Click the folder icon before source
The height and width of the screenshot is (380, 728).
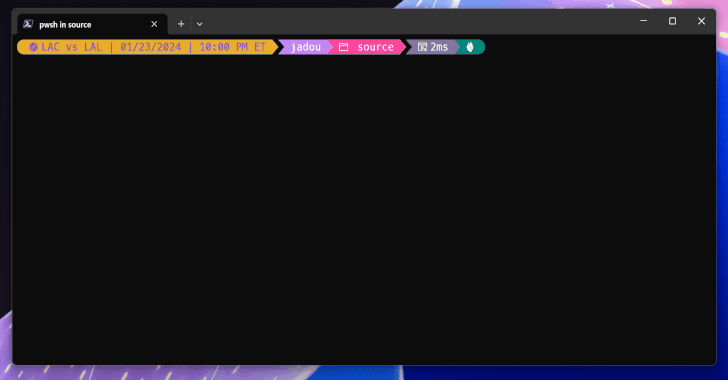[343, 47]
